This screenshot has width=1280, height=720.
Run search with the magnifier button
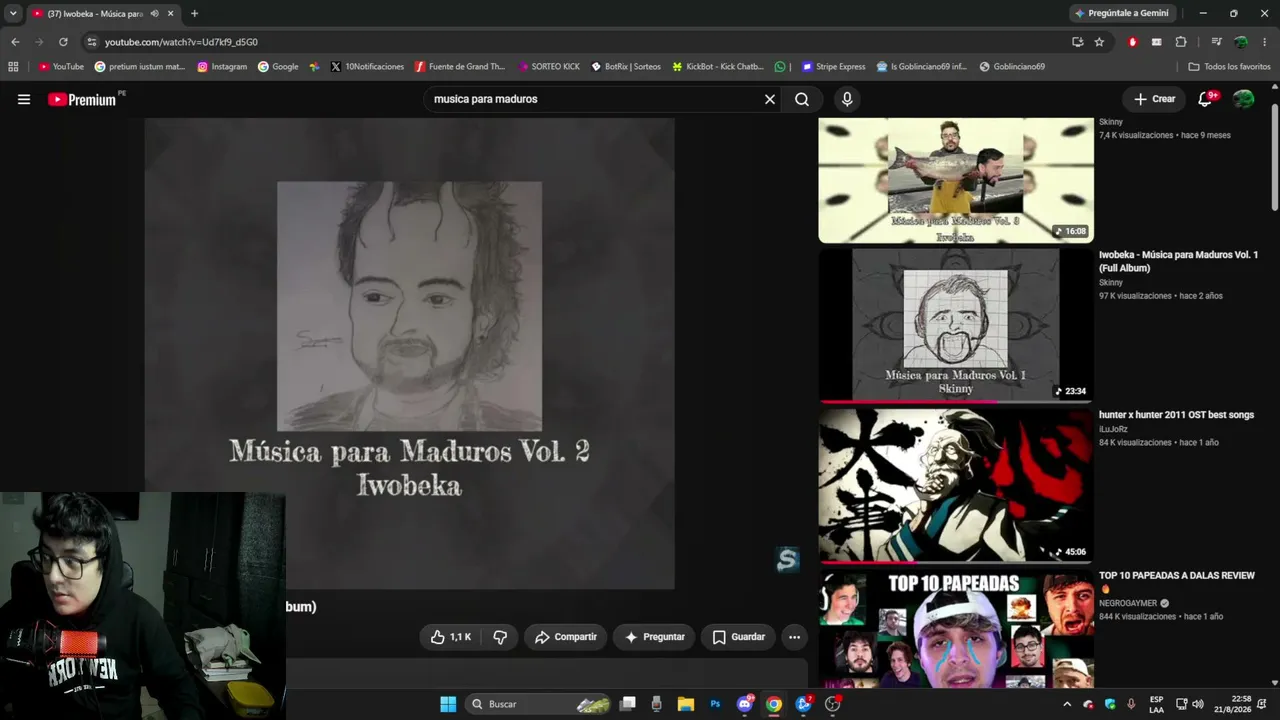pyautogui.click(x=802, y=99)
